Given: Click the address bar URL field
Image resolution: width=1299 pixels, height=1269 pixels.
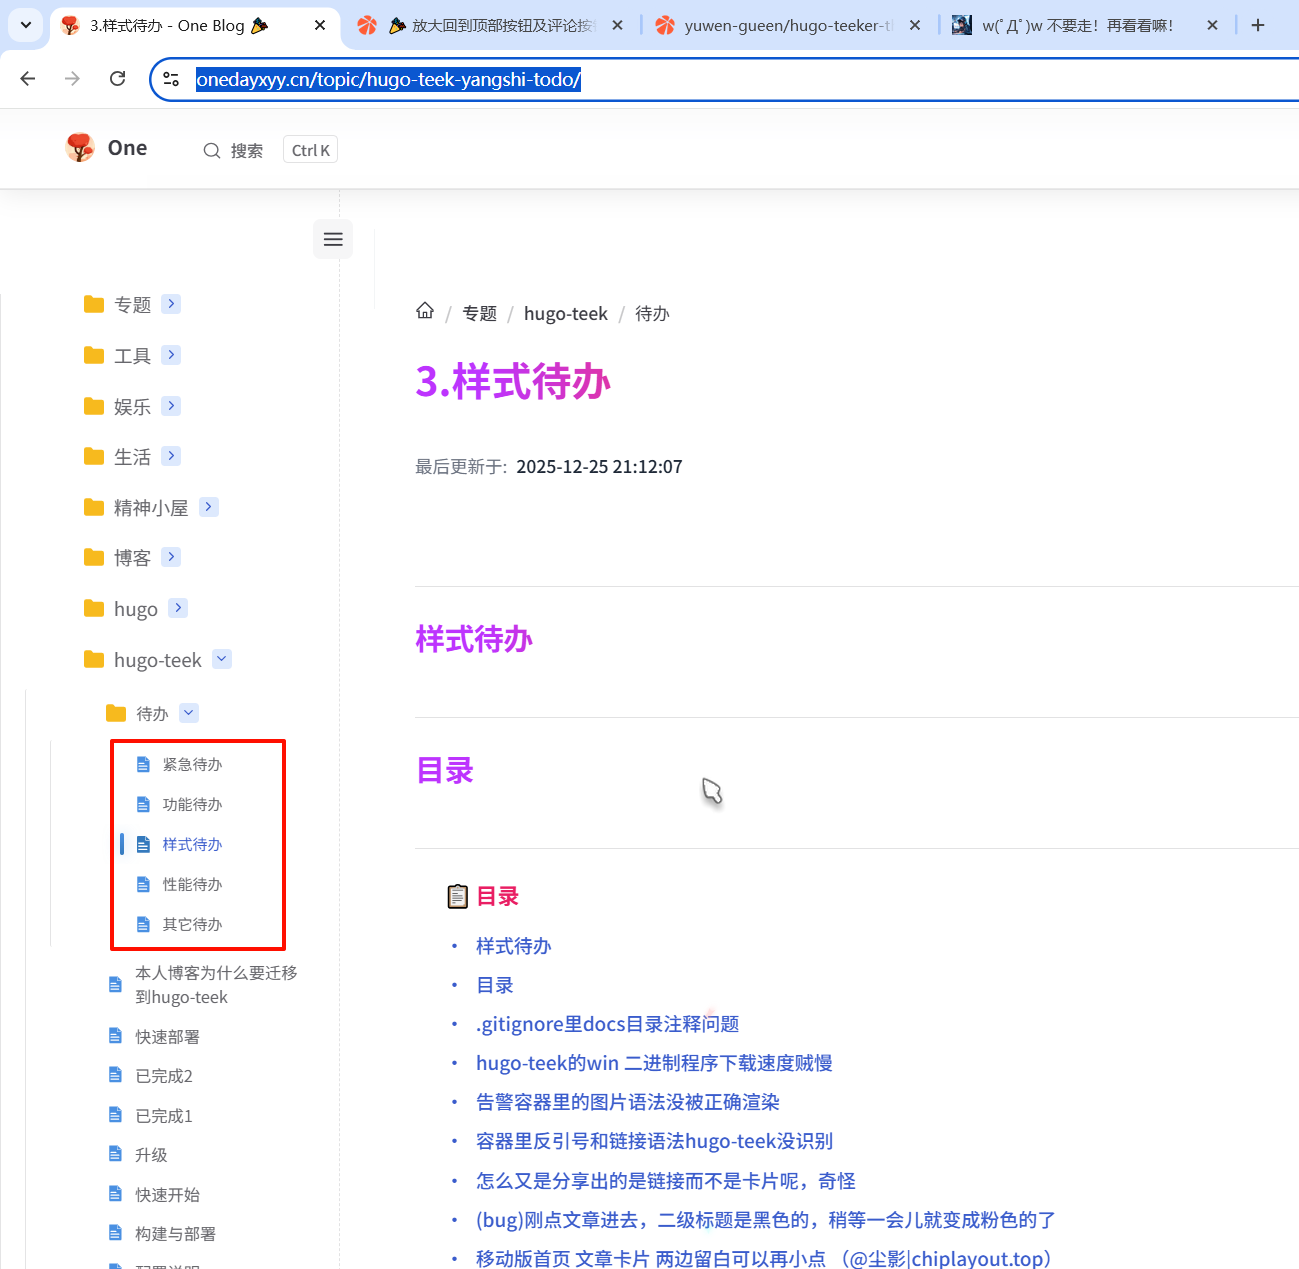Looking at the screenshot, I should (700, 80).
